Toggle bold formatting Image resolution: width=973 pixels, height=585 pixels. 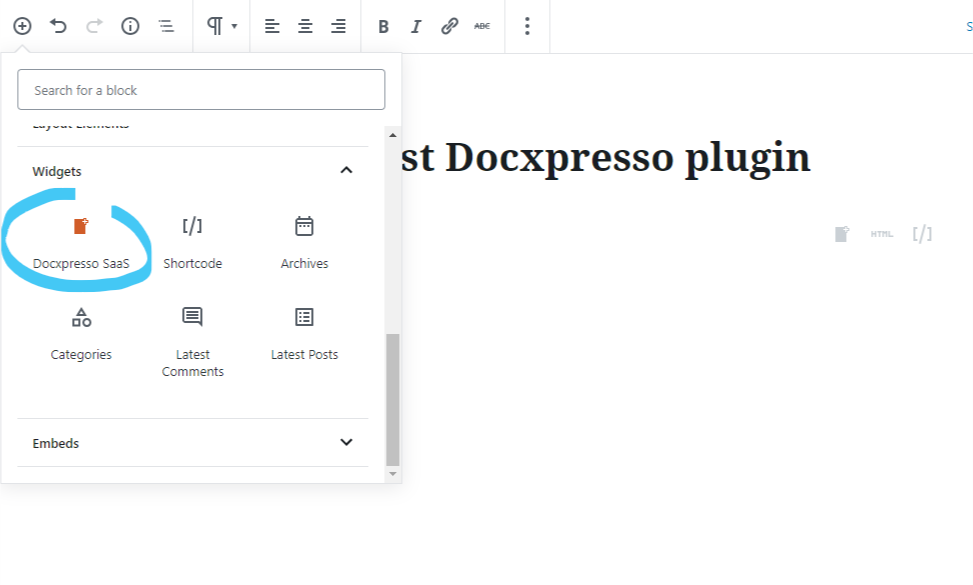pyautogui.click(x=383, y=26)
